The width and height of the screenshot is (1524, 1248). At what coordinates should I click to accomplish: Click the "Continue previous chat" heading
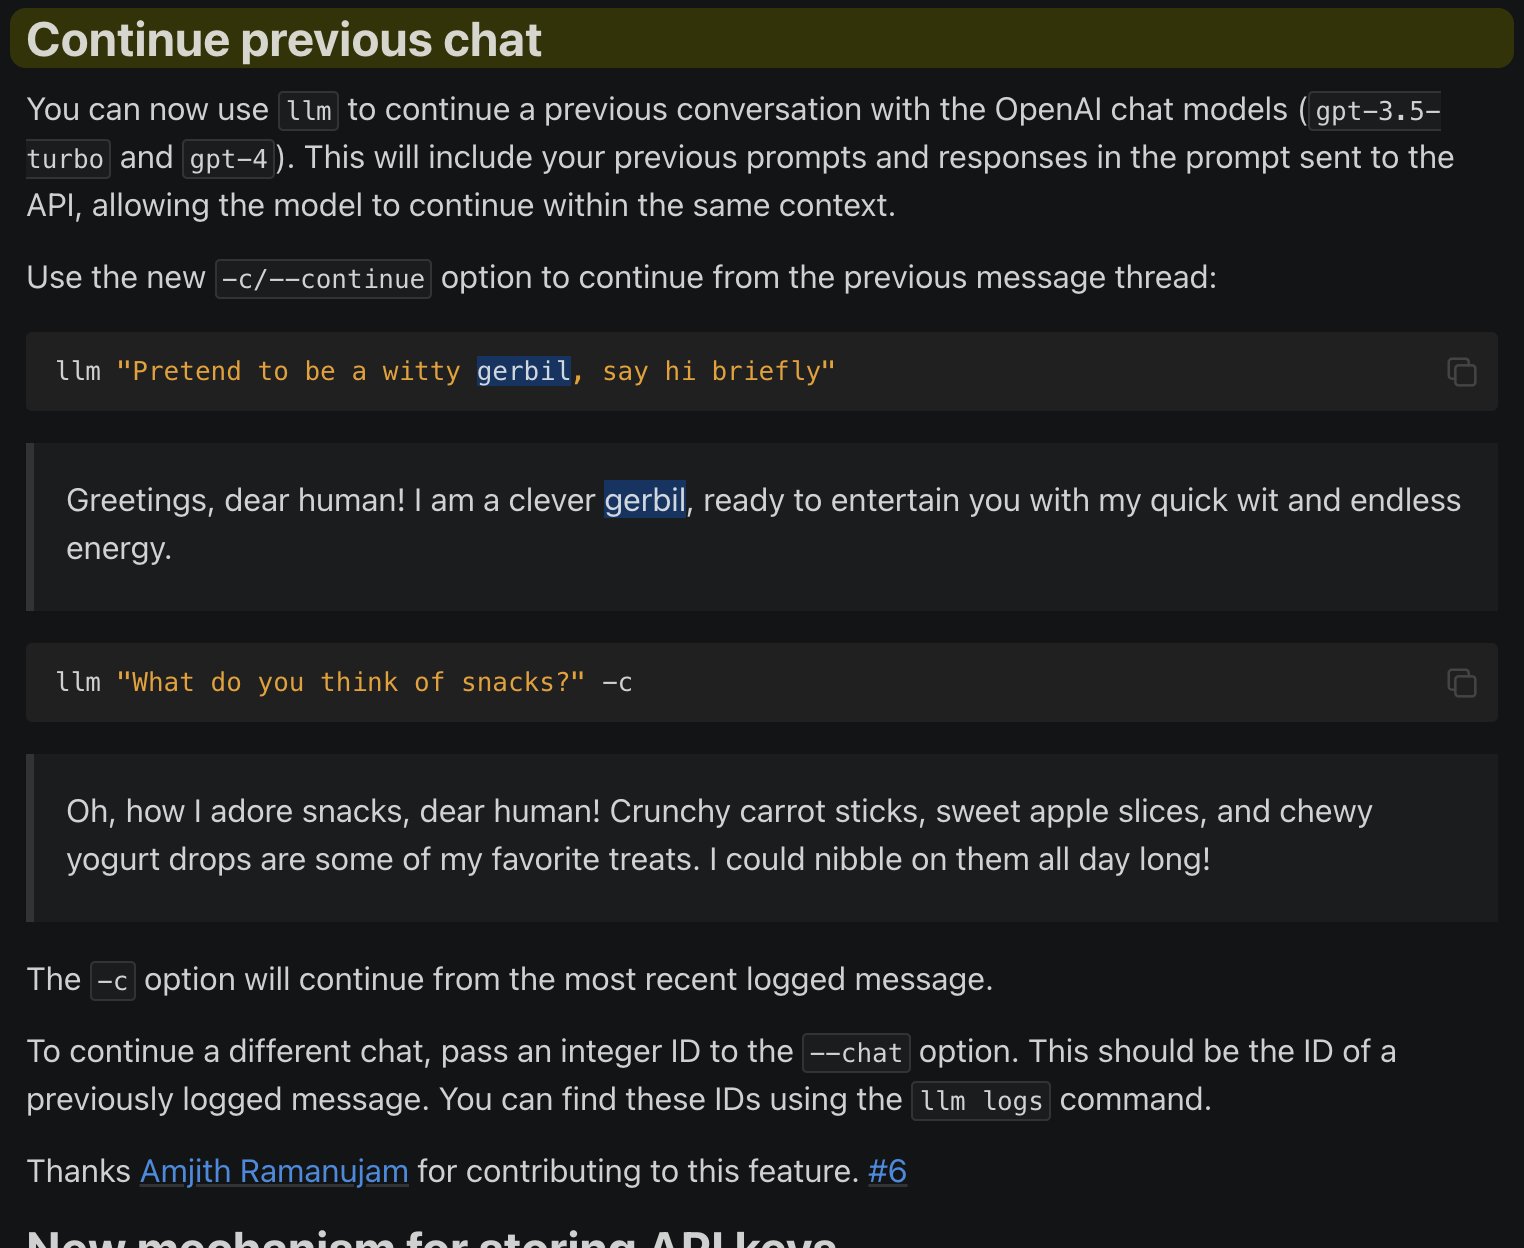click(284, 41)
